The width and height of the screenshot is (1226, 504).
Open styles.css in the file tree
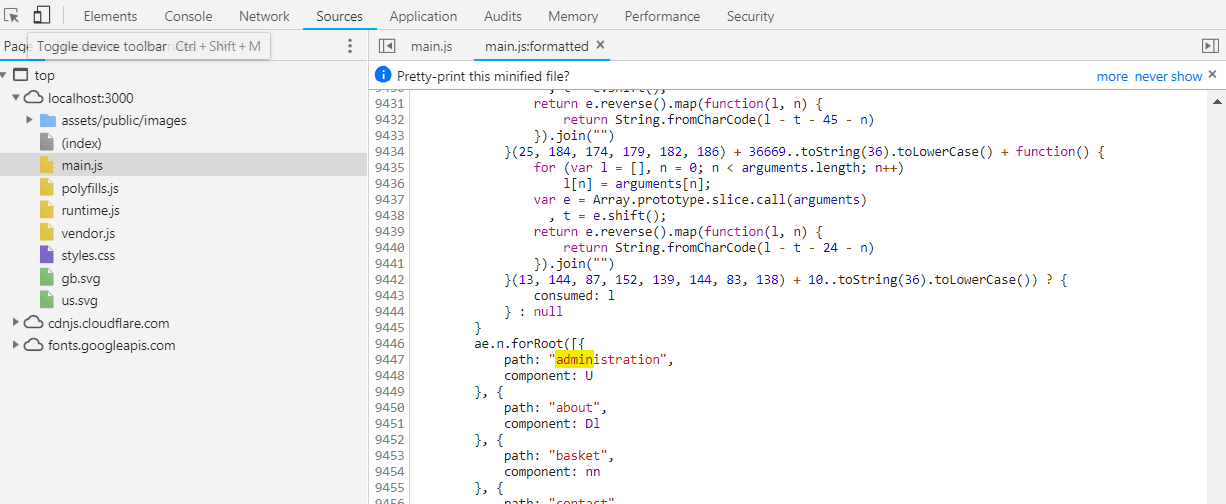88,255
